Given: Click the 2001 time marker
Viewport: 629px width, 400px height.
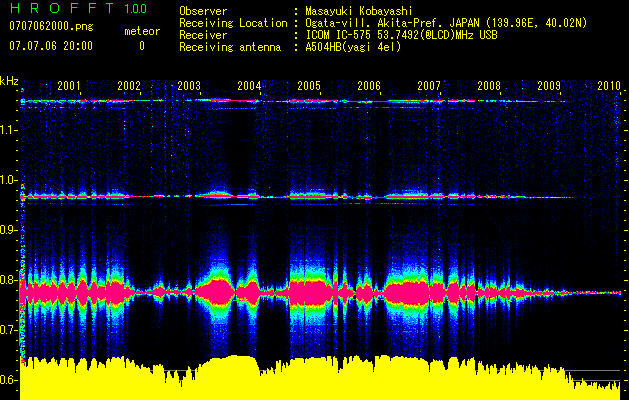Looking at the screenshot, I should pos(69,85).
